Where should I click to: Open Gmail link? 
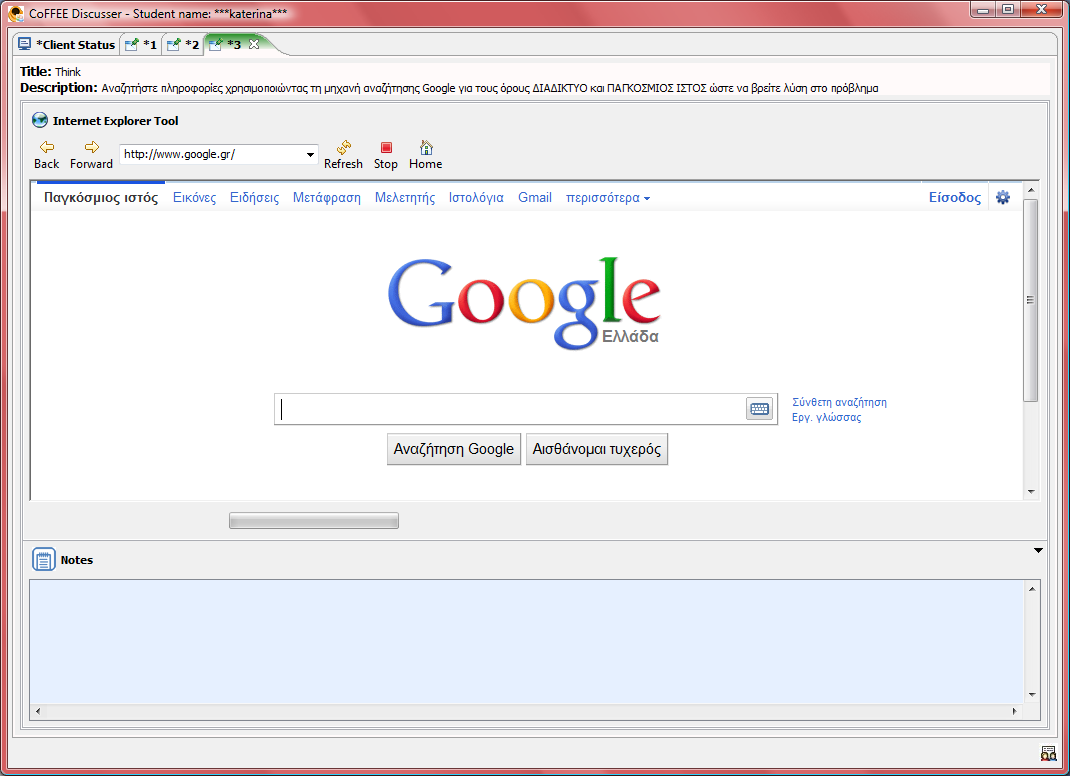(535, 198)
